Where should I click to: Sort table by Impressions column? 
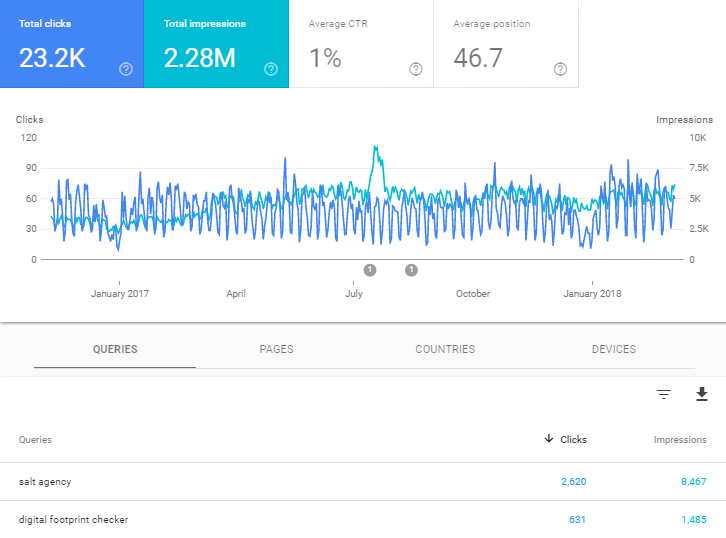(680, 439)
